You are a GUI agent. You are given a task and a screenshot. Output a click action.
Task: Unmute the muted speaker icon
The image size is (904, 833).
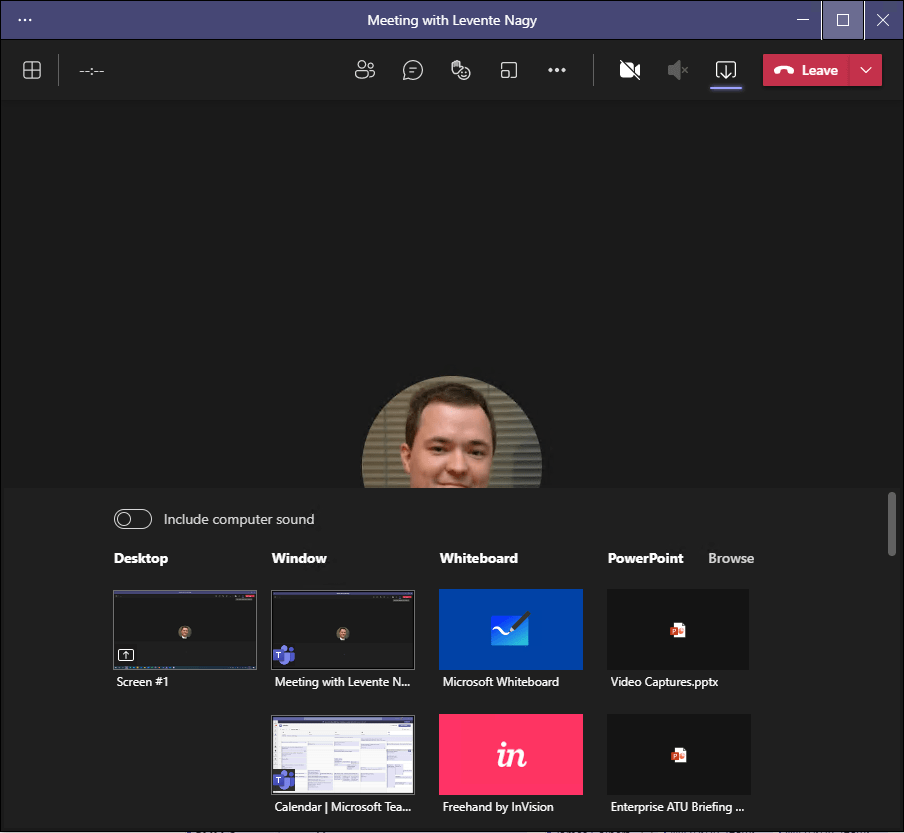tap(678, 70)
